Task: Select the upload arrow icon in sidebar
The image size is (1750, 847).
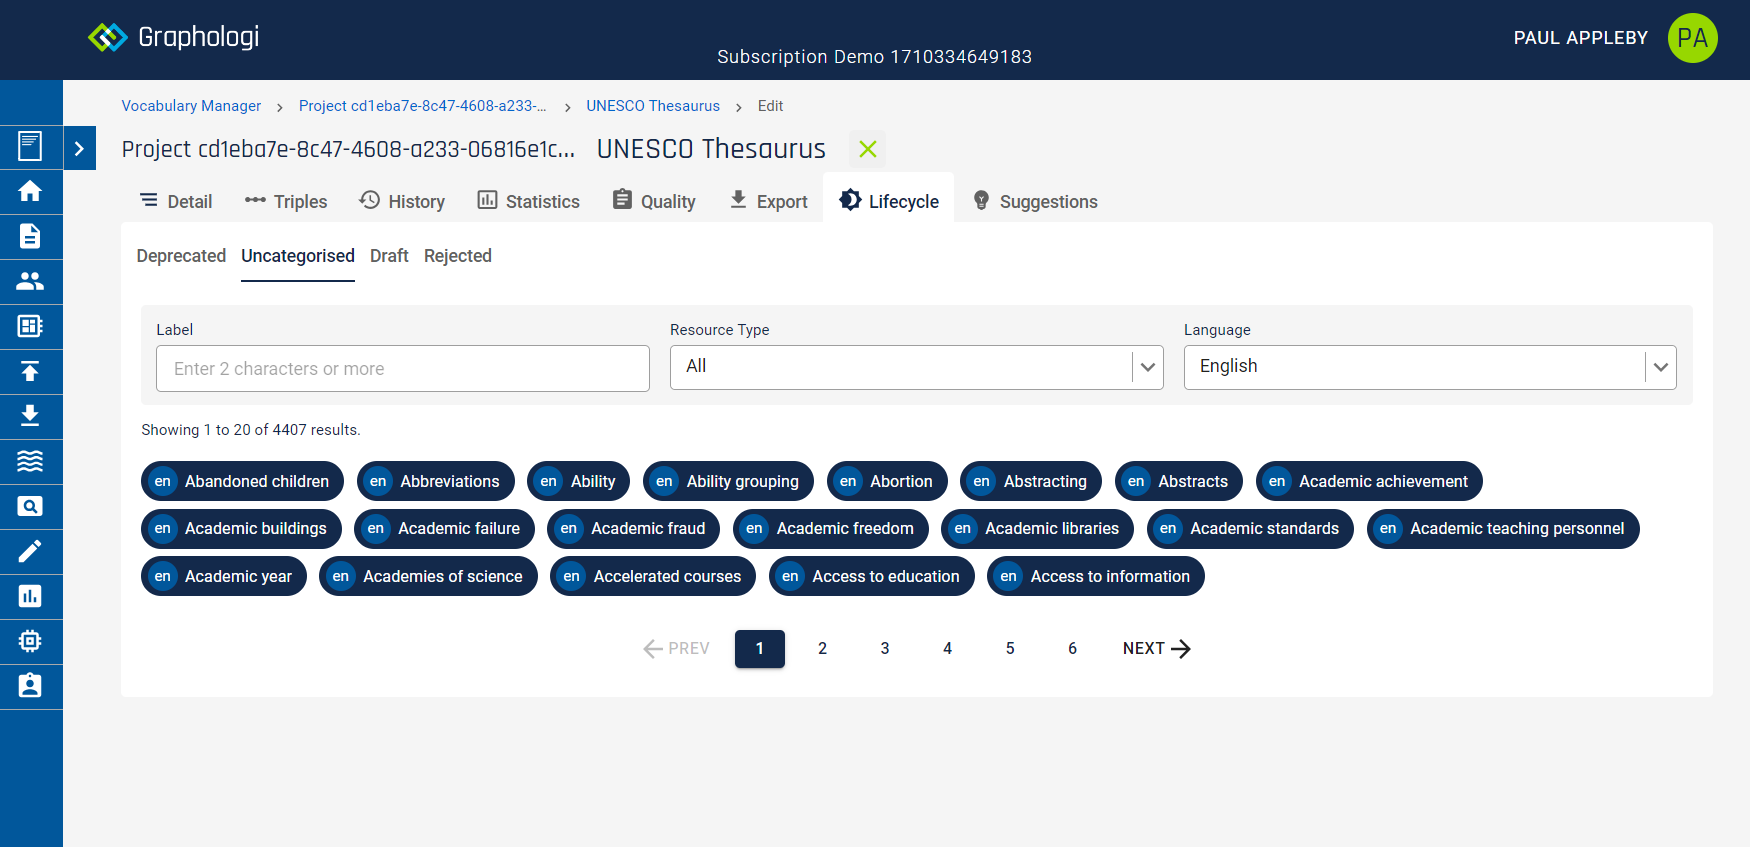Action: tap(30, 371)
